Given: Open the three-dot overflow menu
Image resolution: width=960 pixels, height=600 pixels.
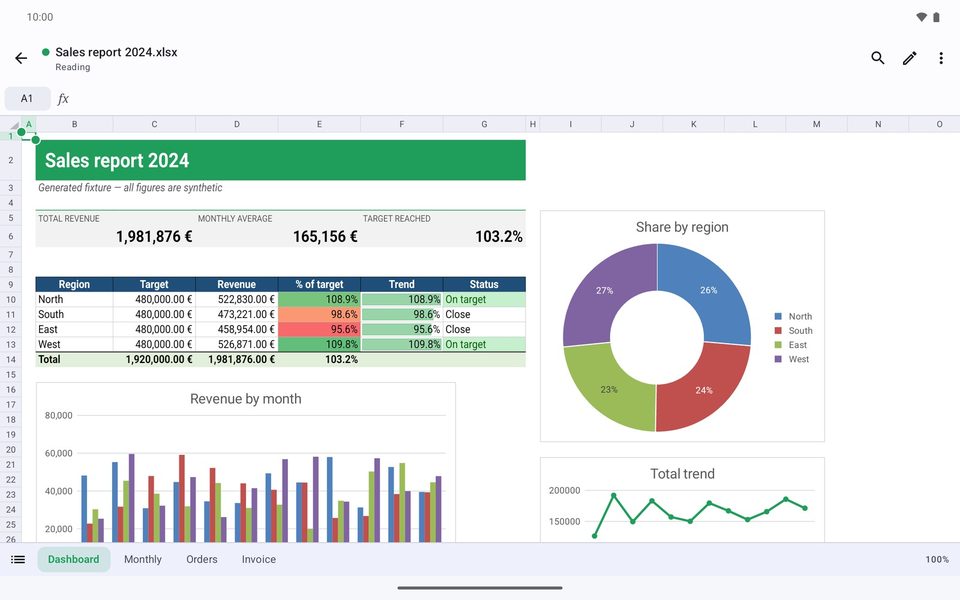Looking at the screenshot, I should click(x=941, y=58).
